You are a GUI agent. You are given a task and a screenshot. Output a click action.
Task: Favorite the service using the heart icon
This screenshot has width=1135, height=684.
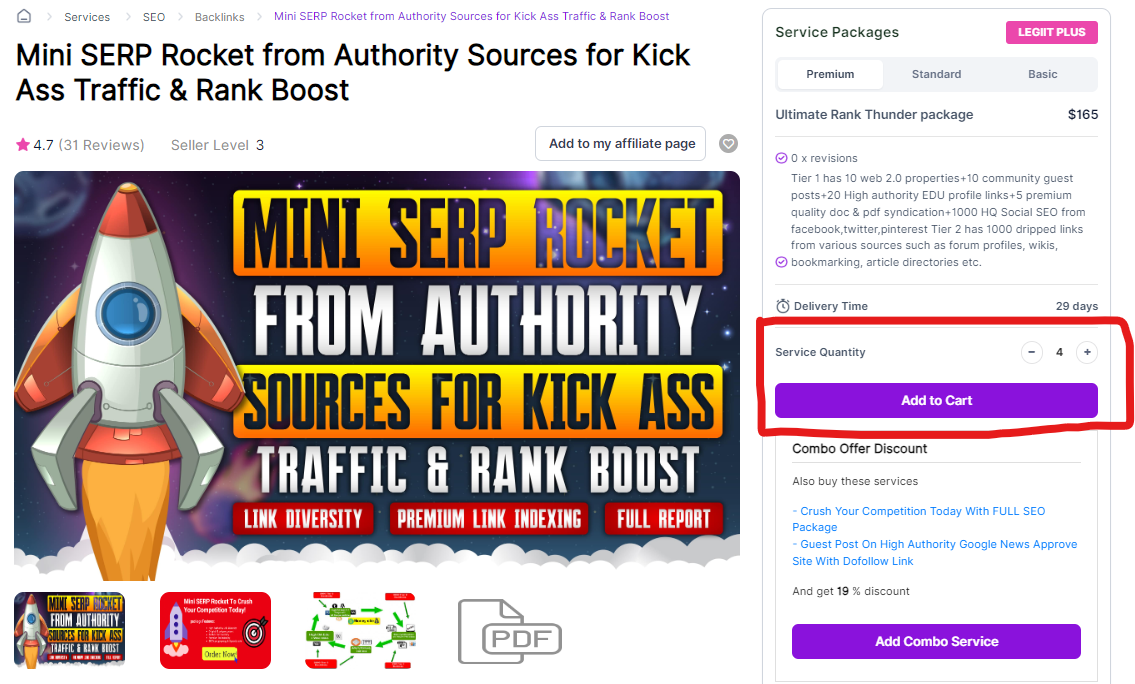728,143
